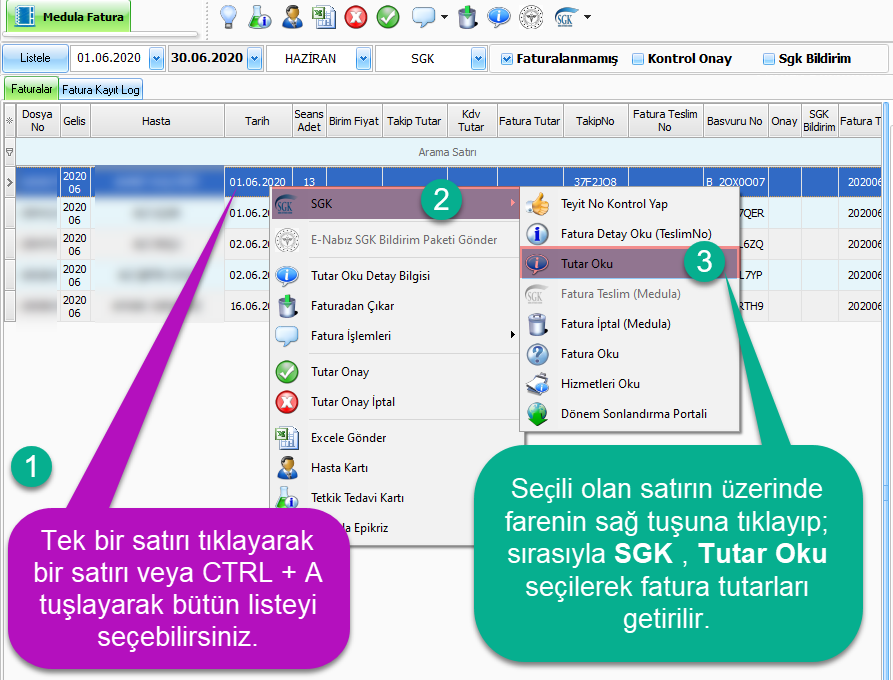Open the start date 01.06.2020 dropdown
This screenshot has width=893, height=680.
coord(156,59)
